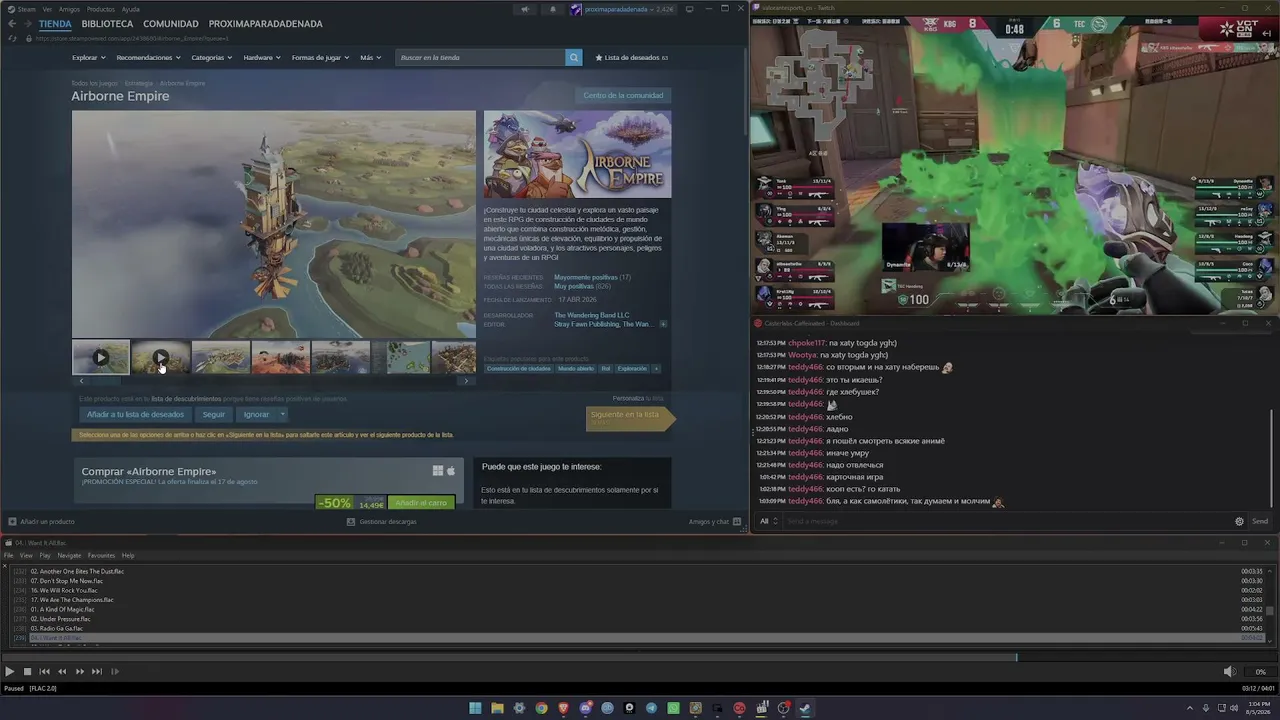Click the Seguir button

[x=214, y=414]
